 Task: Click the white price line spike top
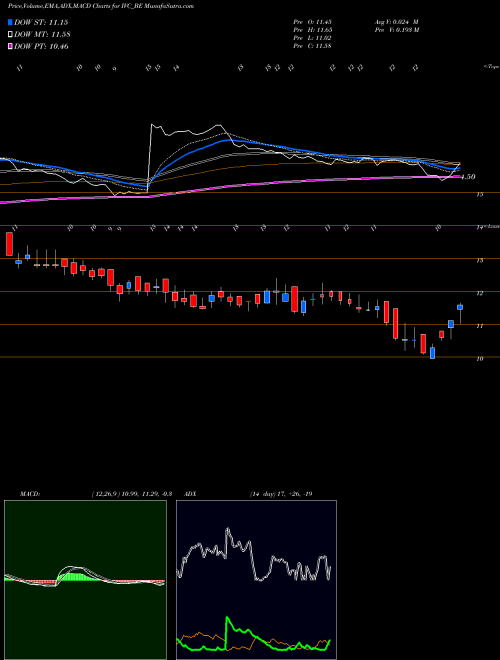pos(152,125)
